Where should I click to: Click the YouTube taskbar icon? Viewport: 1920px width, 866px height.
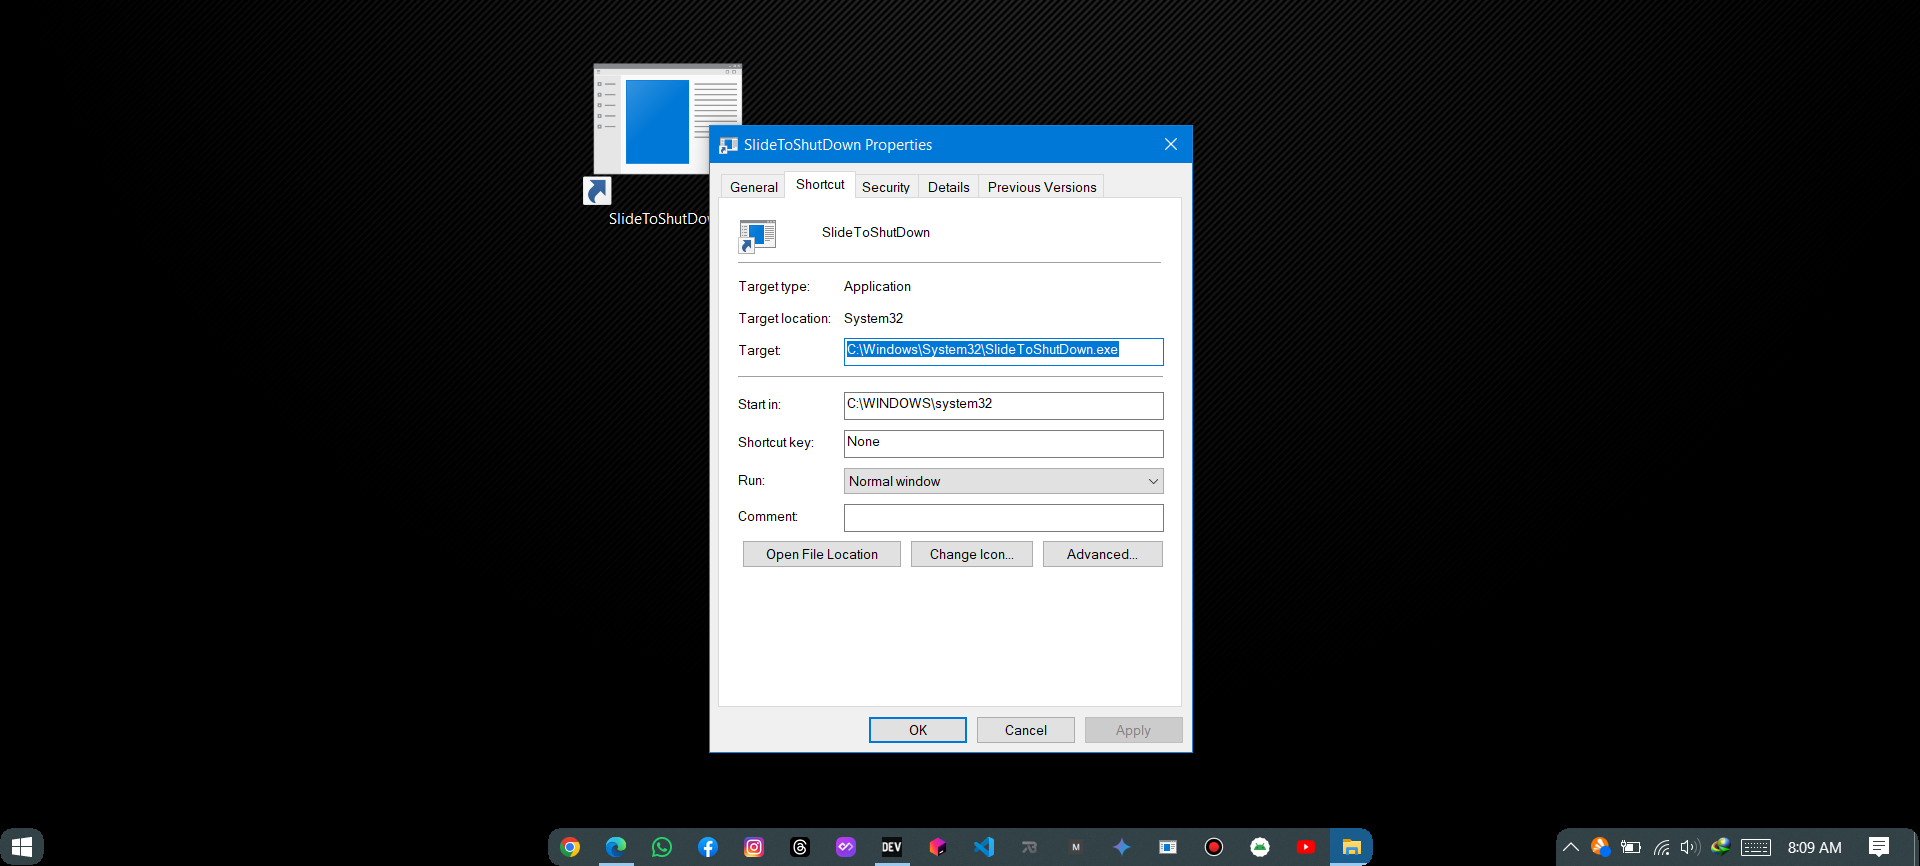1306,847
